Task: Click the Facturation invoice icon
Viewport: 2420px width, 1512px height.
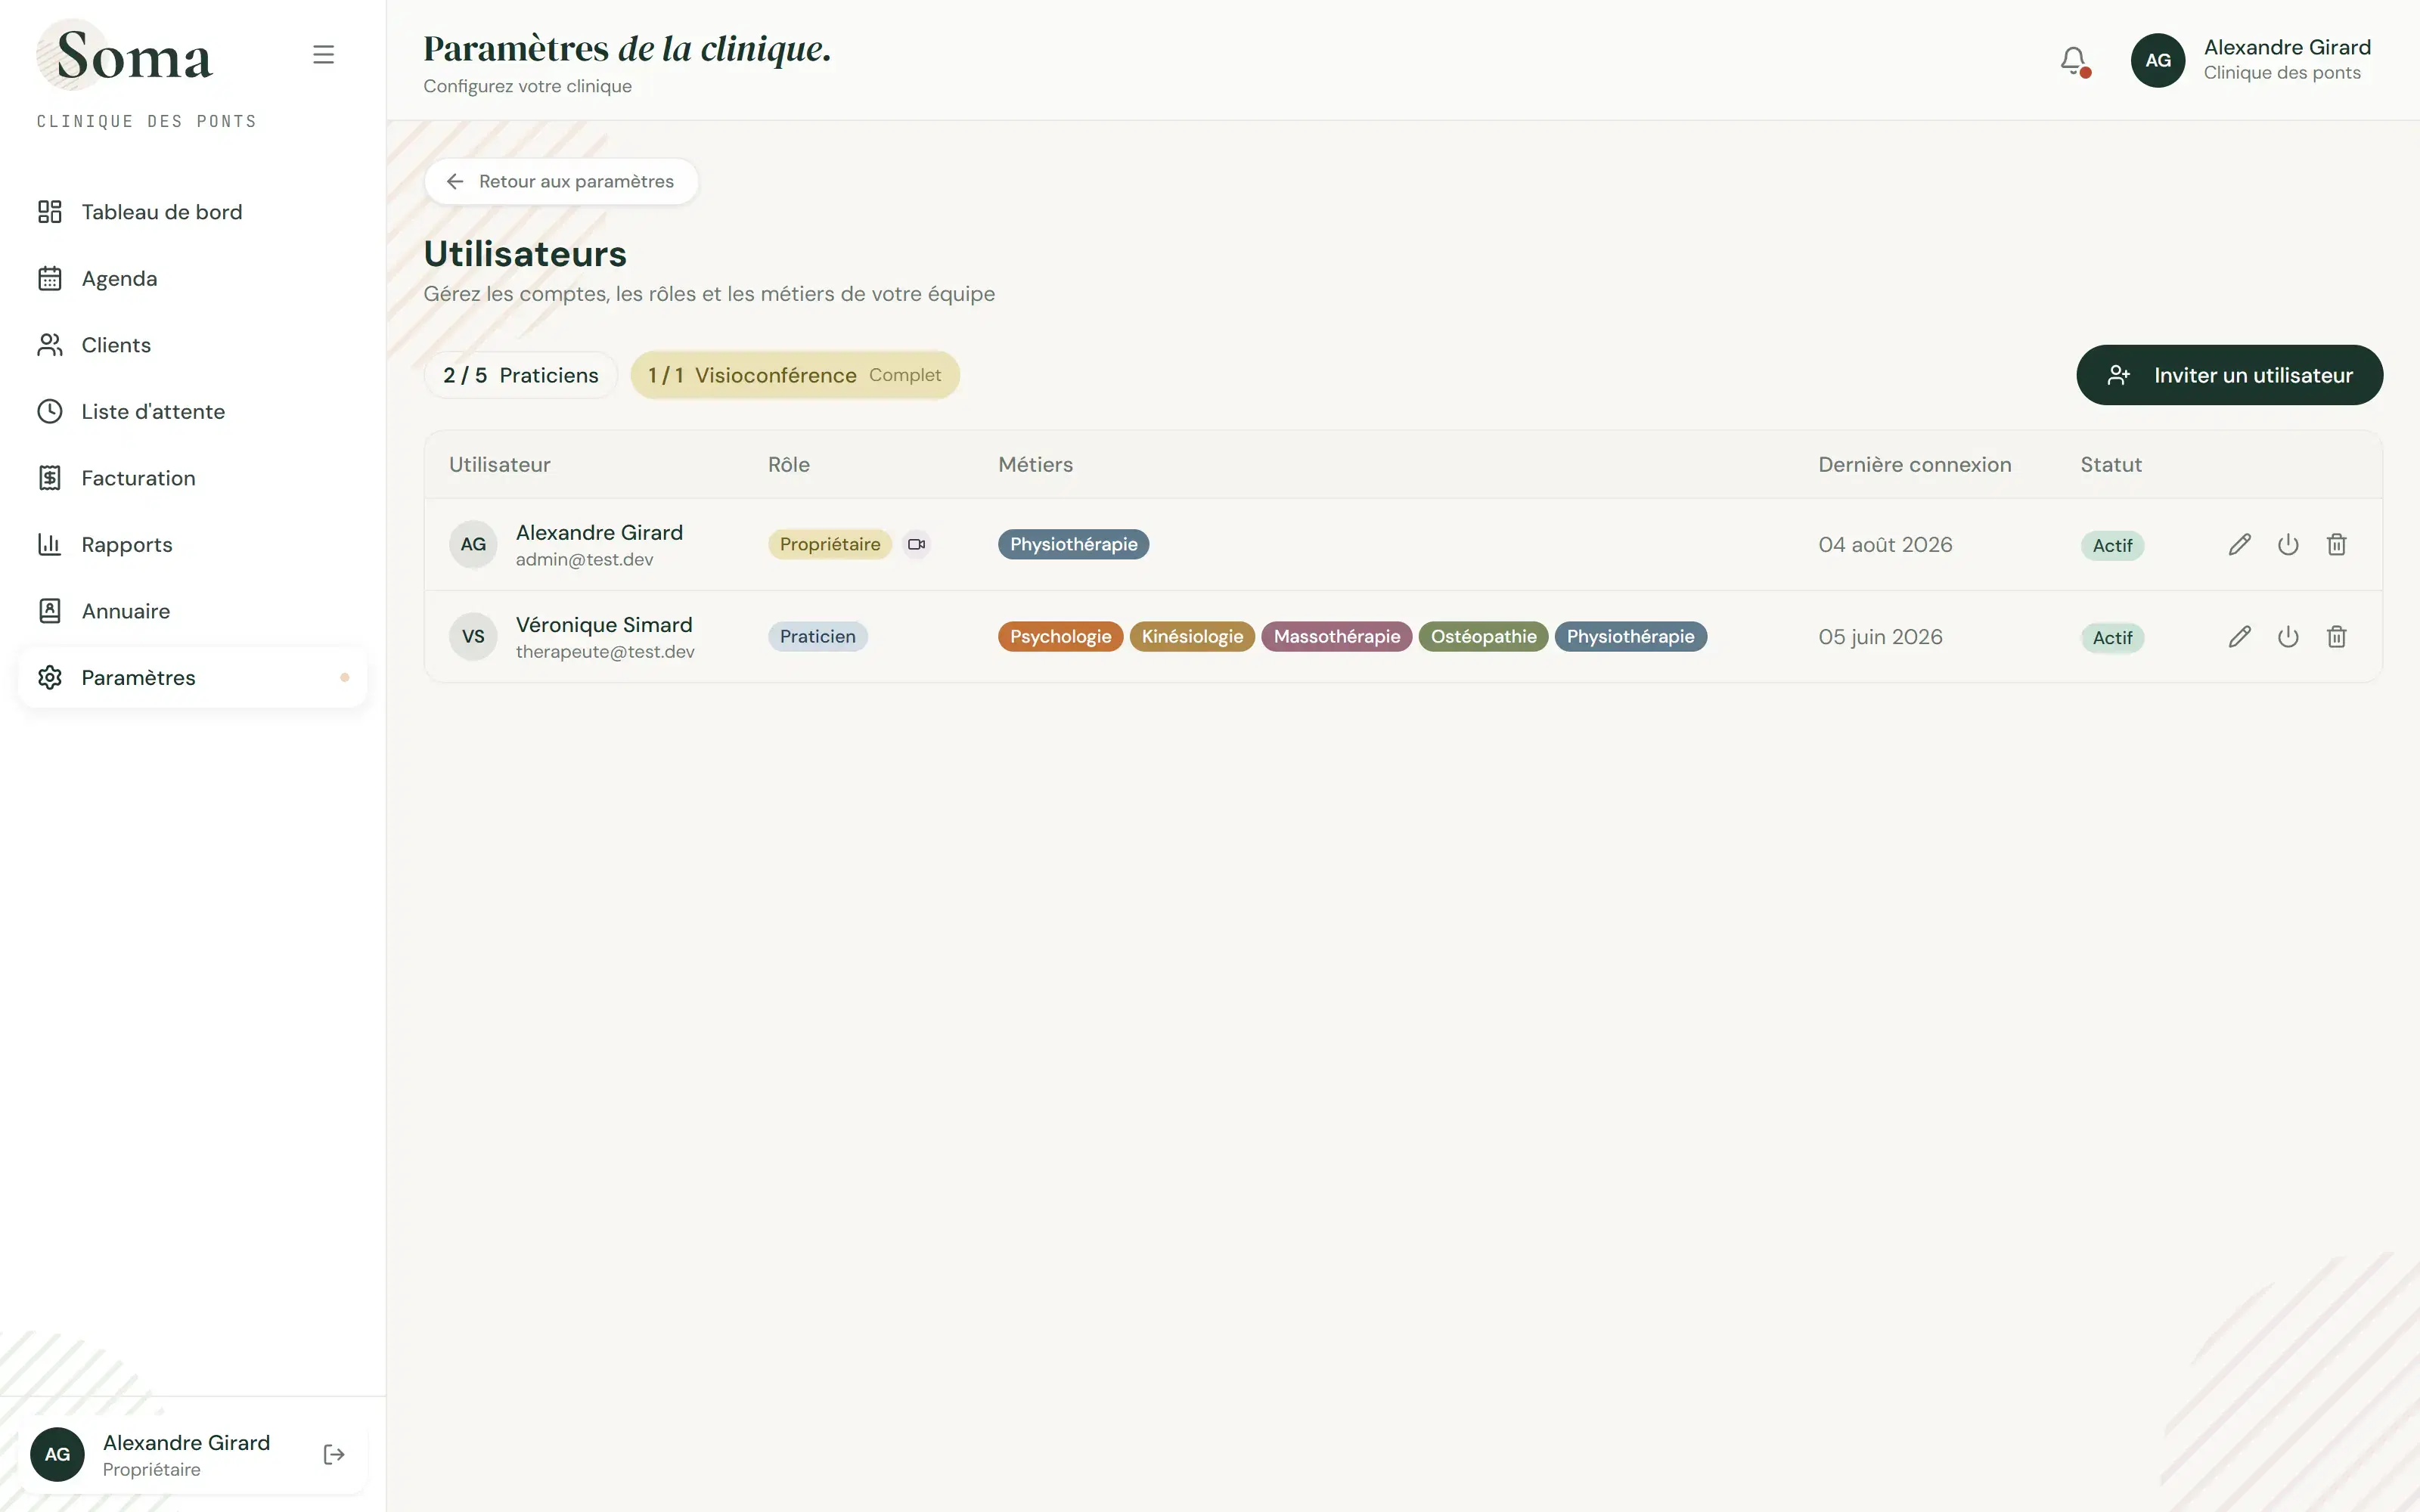Action: click(50, 478)
